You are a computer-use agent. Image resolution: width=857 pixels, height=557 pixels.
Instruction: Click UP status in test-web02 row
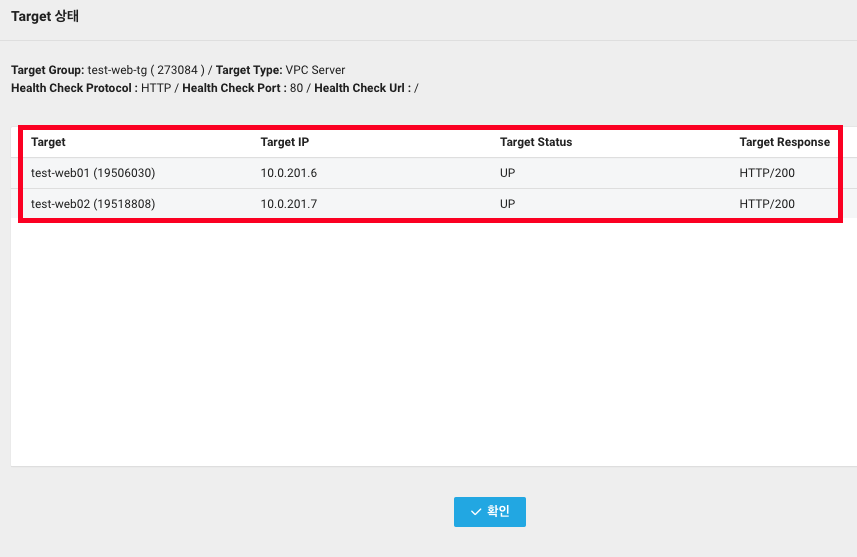pyautogui.click(x=507, y=204)
